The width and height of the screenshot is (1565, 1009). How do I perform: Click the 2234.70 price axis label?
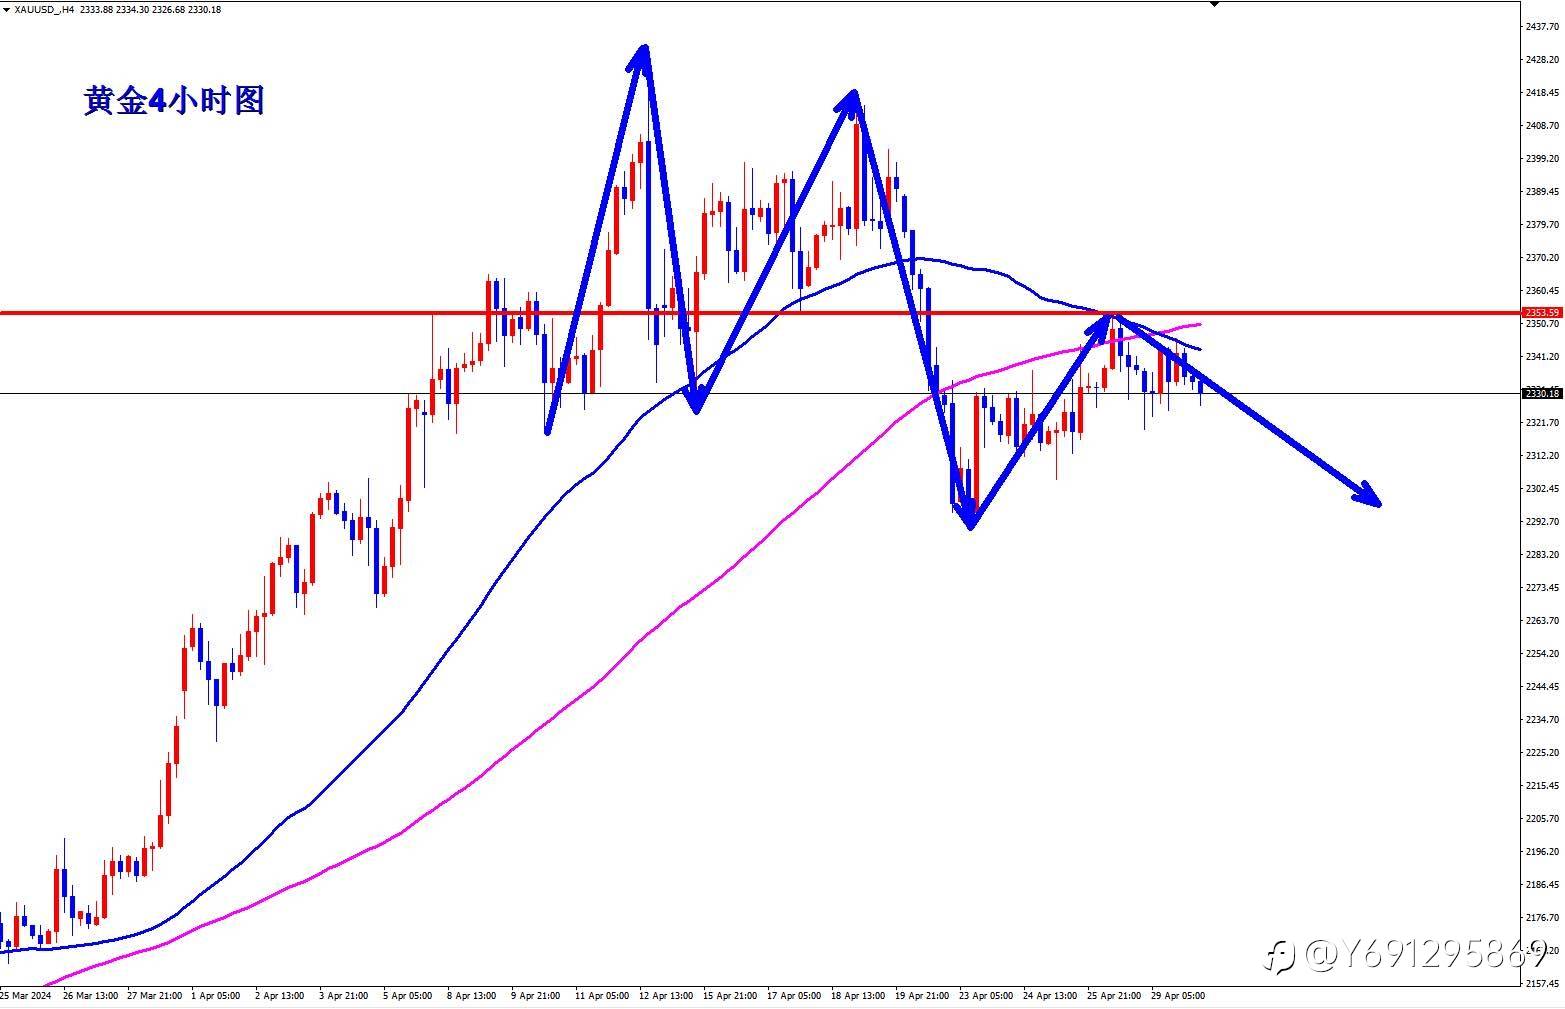coord(1543,720)
